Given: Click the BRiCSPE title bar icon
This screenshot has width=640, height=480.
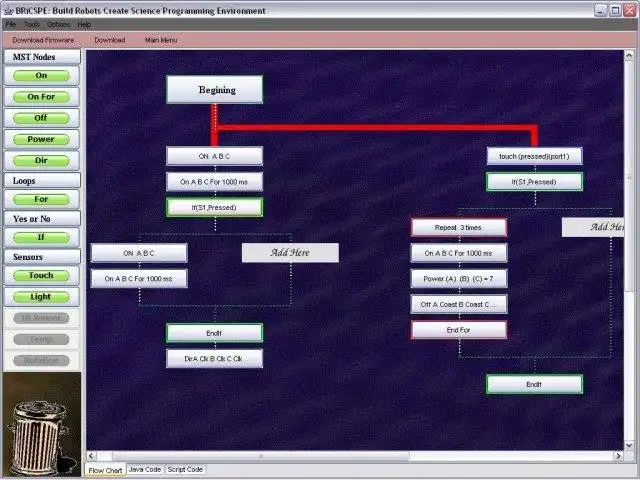Looking at the screenshot, I should [x=8, y=11].
